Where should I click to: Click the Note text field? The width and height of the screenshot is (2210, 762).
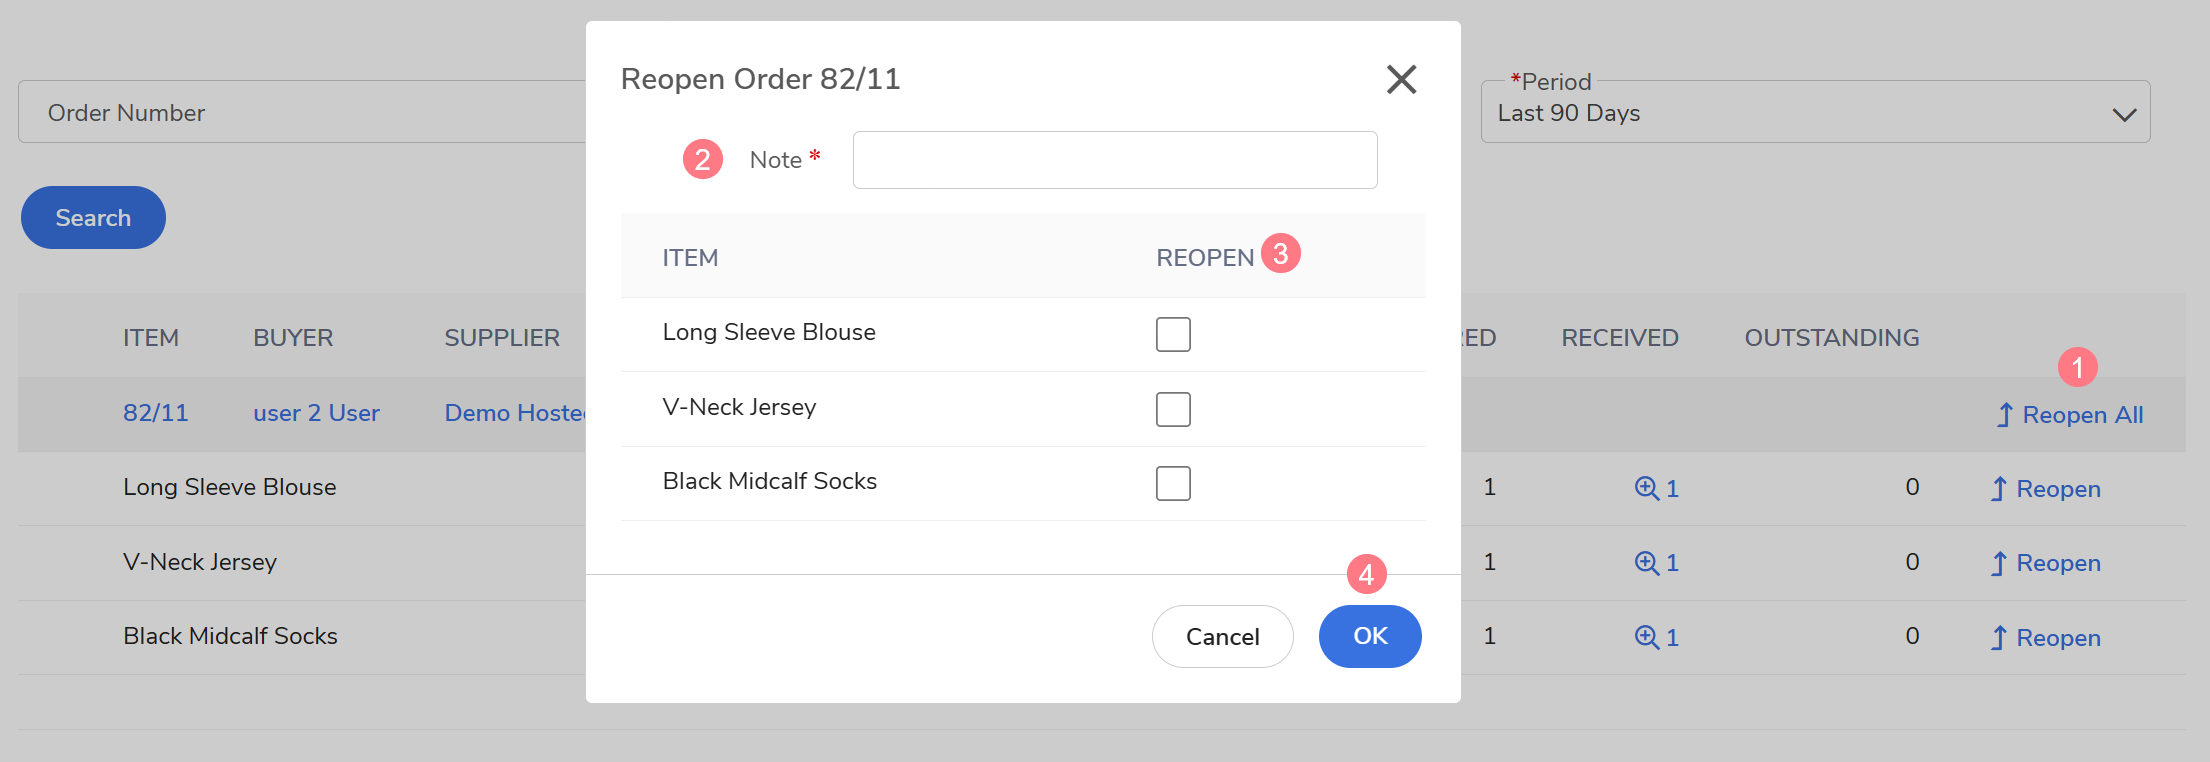[x=1114, y=160]
